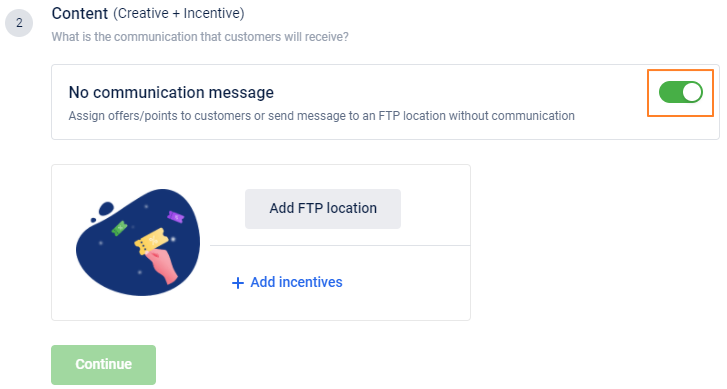This screenshot has width=727, height=389.
Task: Click the white knob of the green toggle
Action: click(x=692, y=92)
